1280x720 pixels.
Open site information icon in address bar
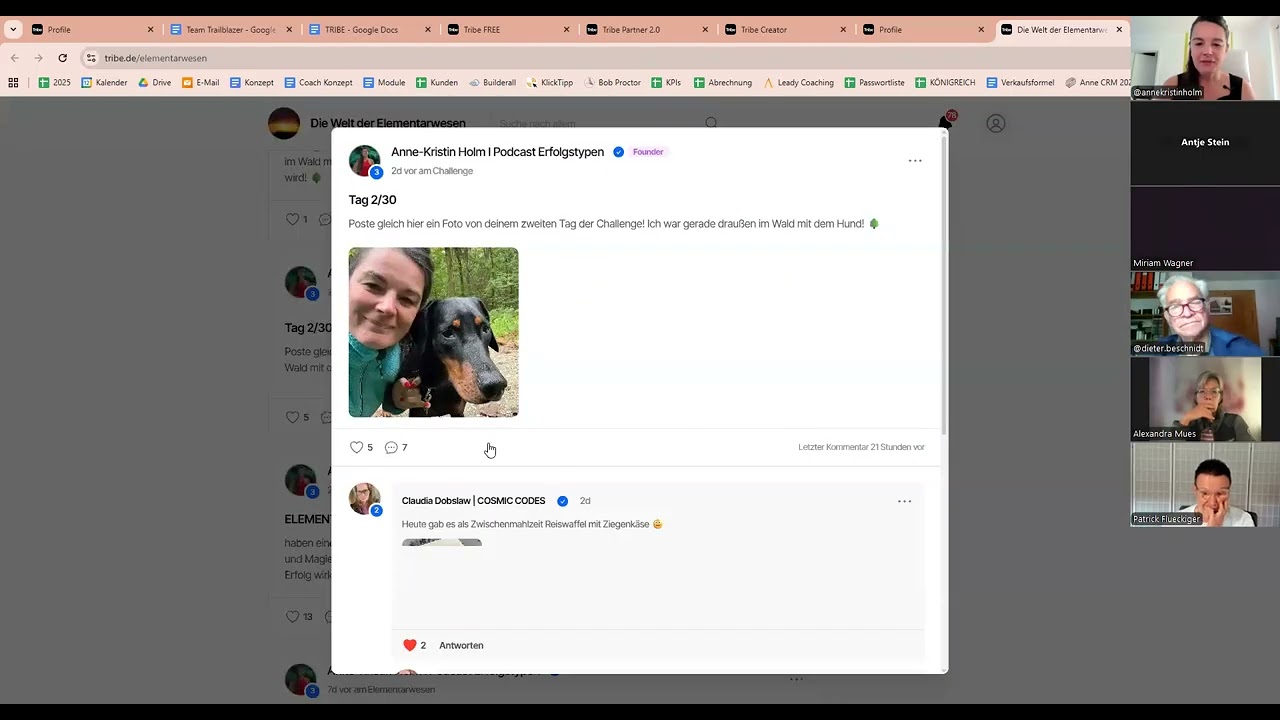[91, 58]
